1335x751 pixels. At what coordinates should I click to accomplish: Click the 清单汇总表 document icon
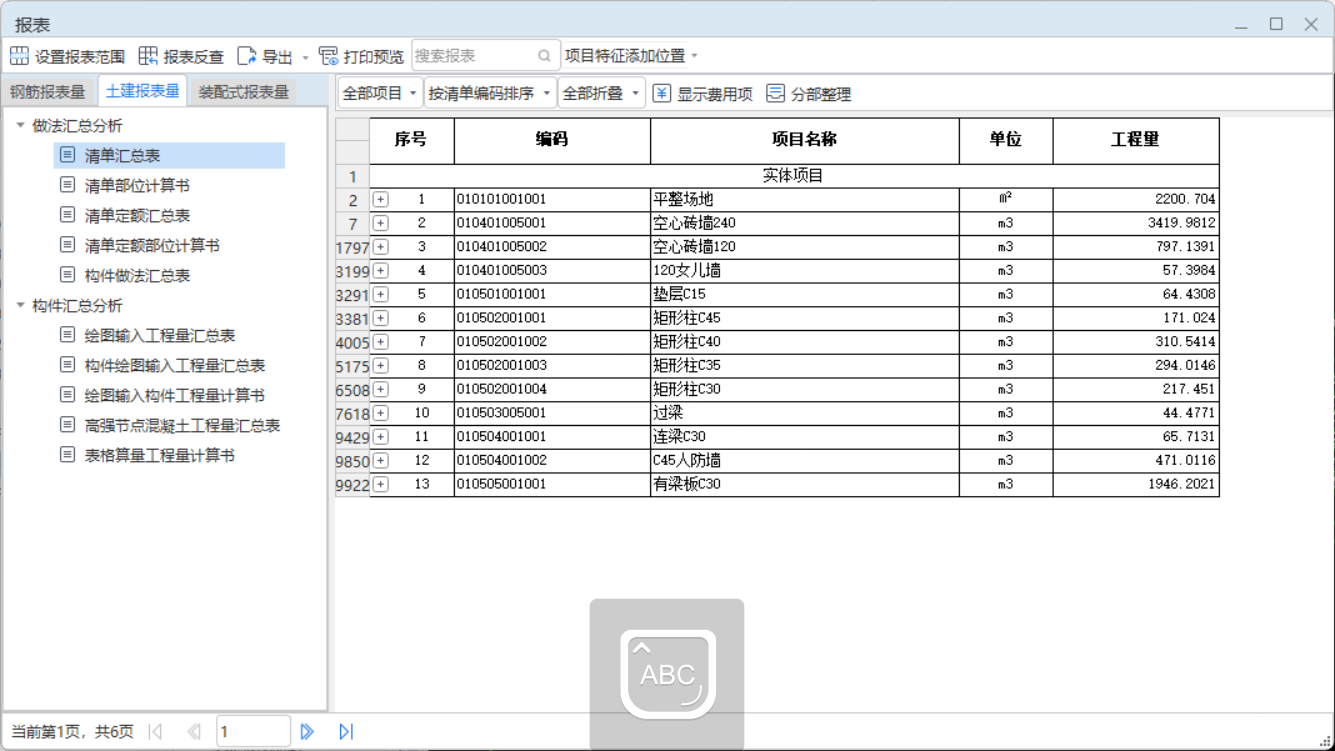(x=67, y=155)
